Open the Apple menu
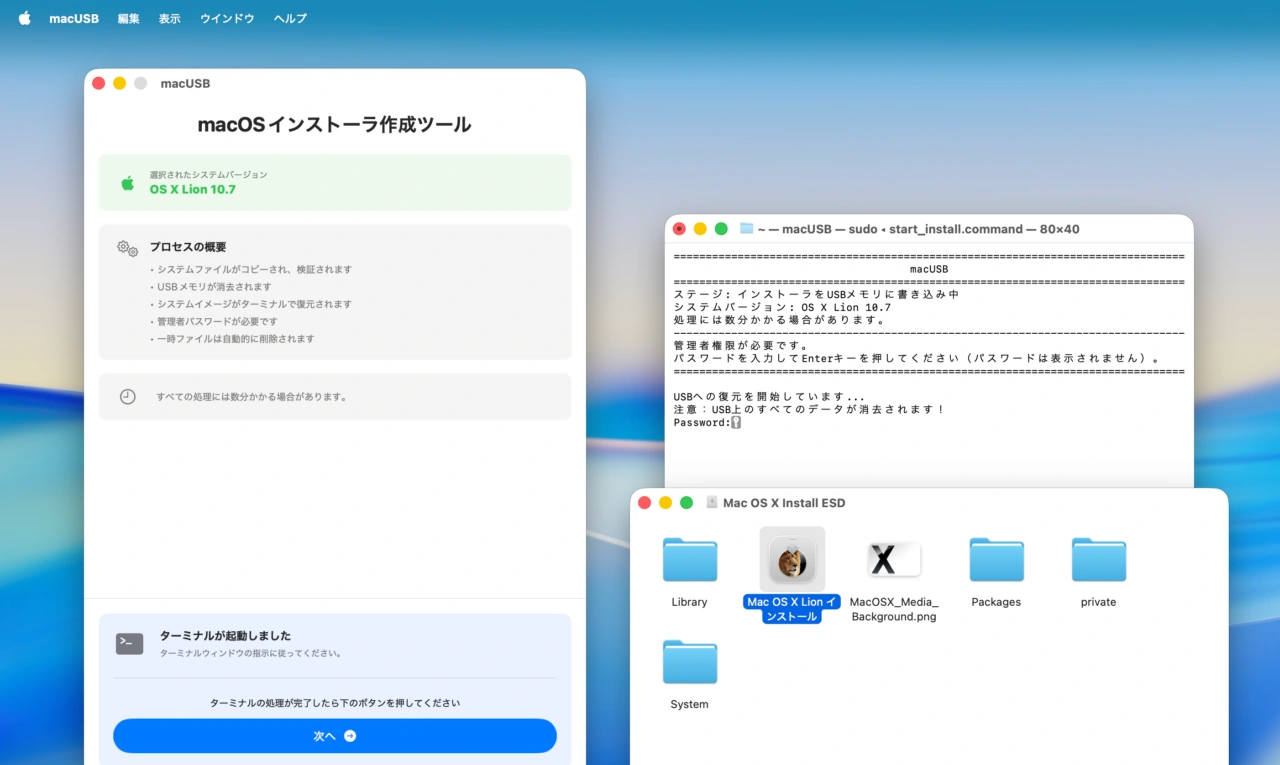Screen dimensions: 1280x765 point(23,17)
